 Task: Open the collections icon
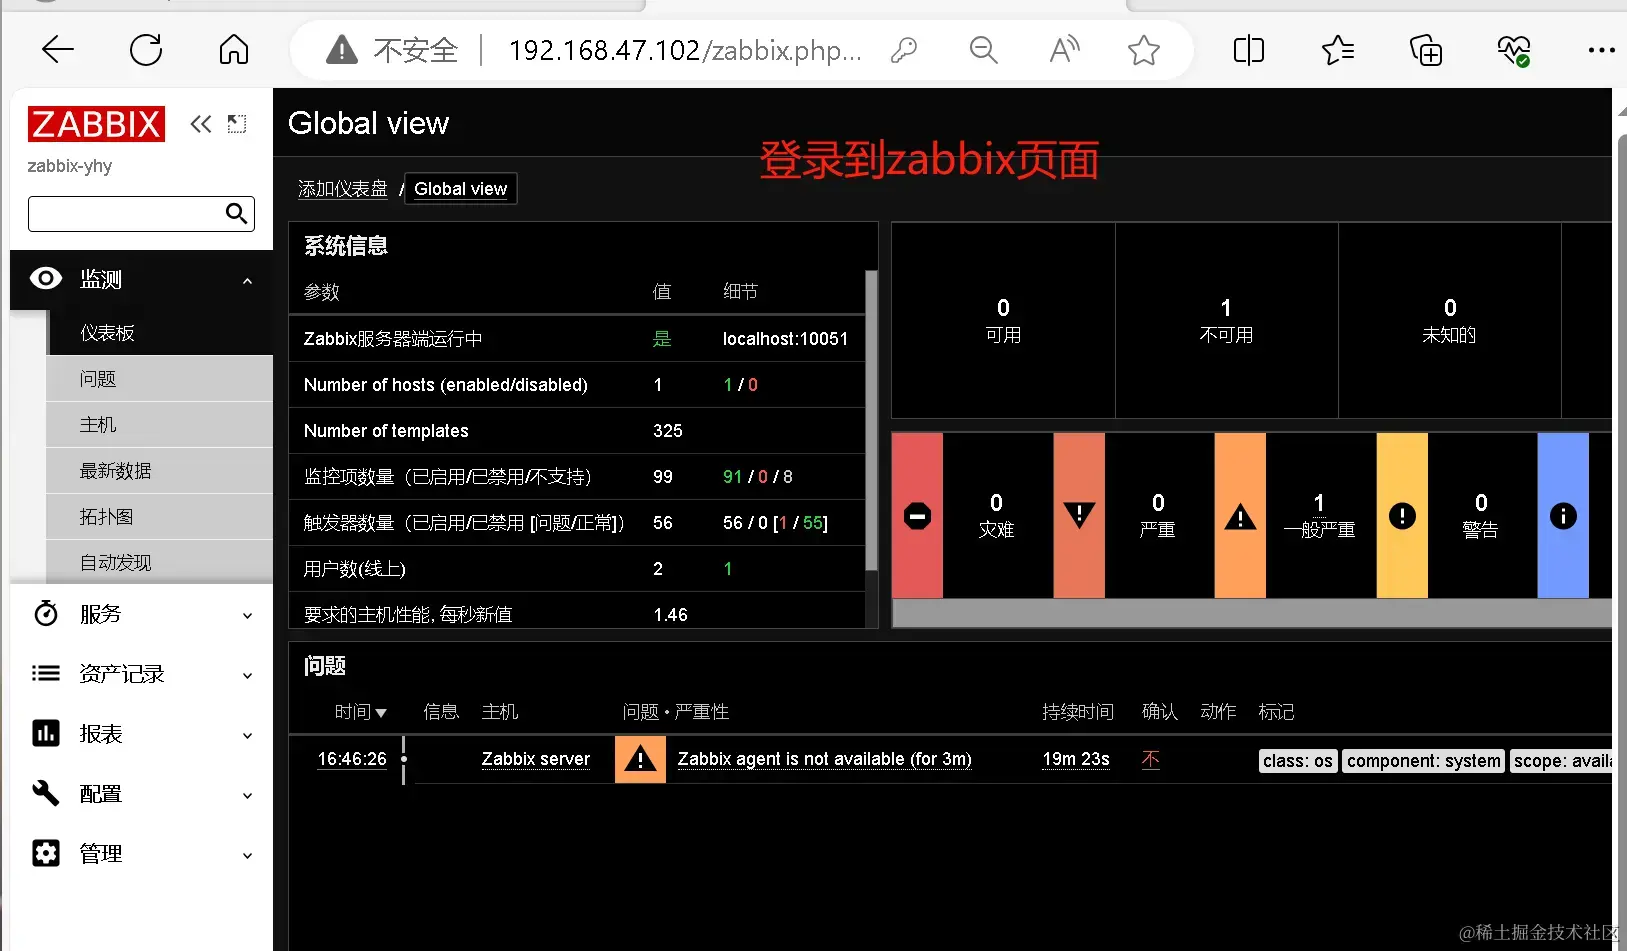[1426, 50]
